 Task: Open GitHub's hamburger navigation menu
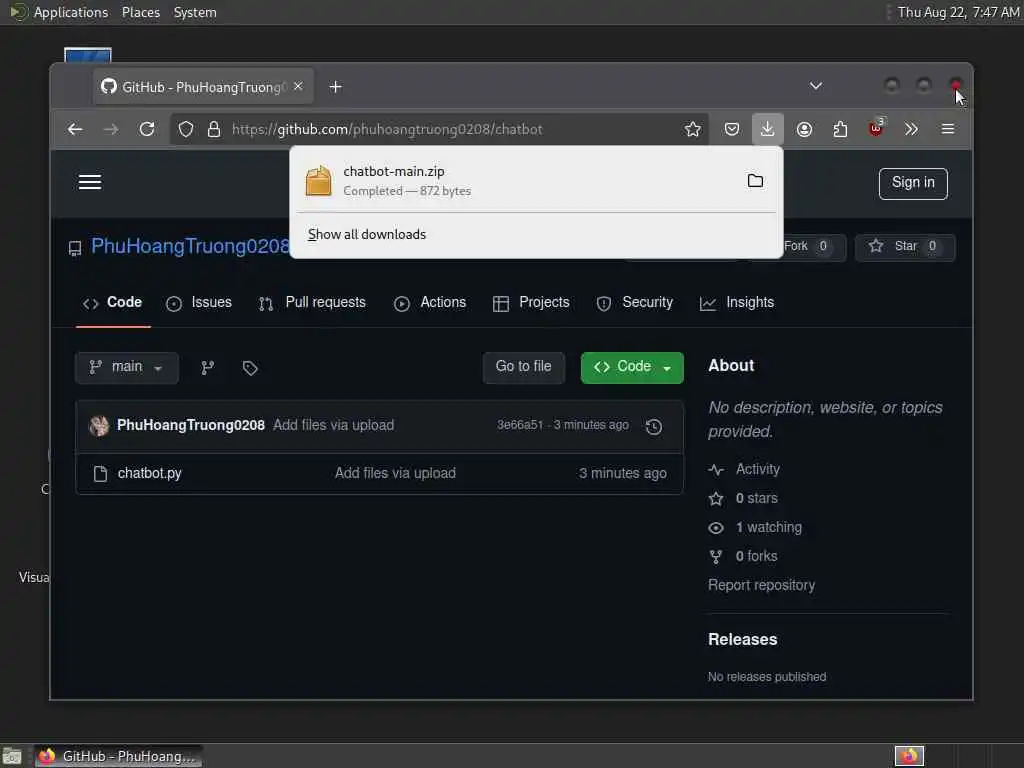(x=90, y=182)
